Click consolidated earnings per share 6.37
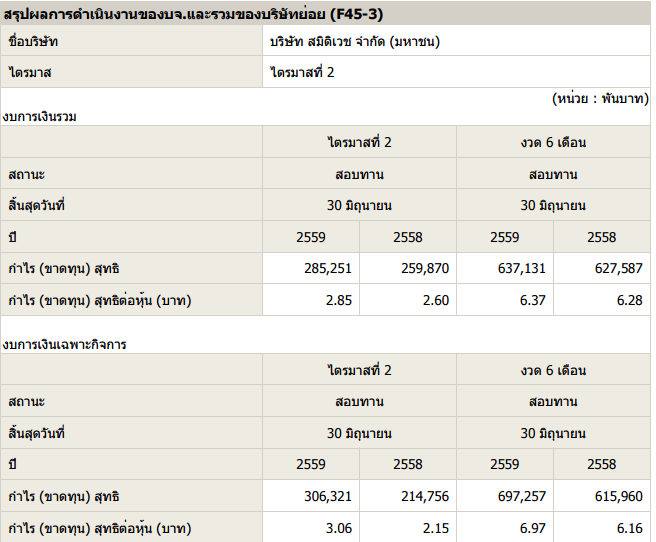The width and height of the screenshot is (656, 542). coord(533,300)
